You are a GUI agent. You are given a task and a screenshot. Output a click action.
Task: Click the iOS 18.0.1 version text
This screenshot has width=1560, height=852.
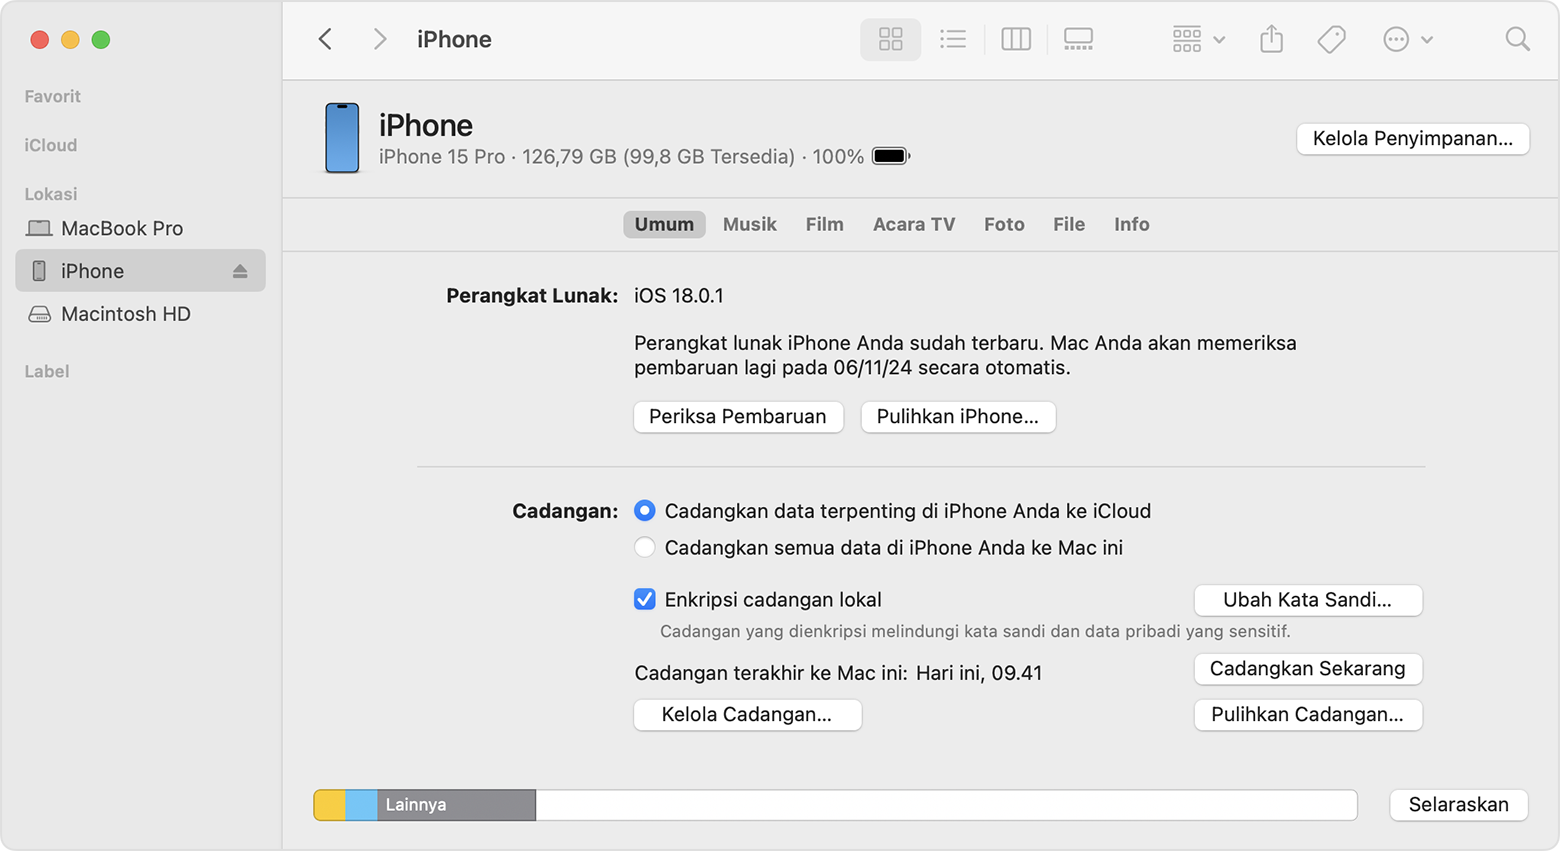[x=679, y=296]
